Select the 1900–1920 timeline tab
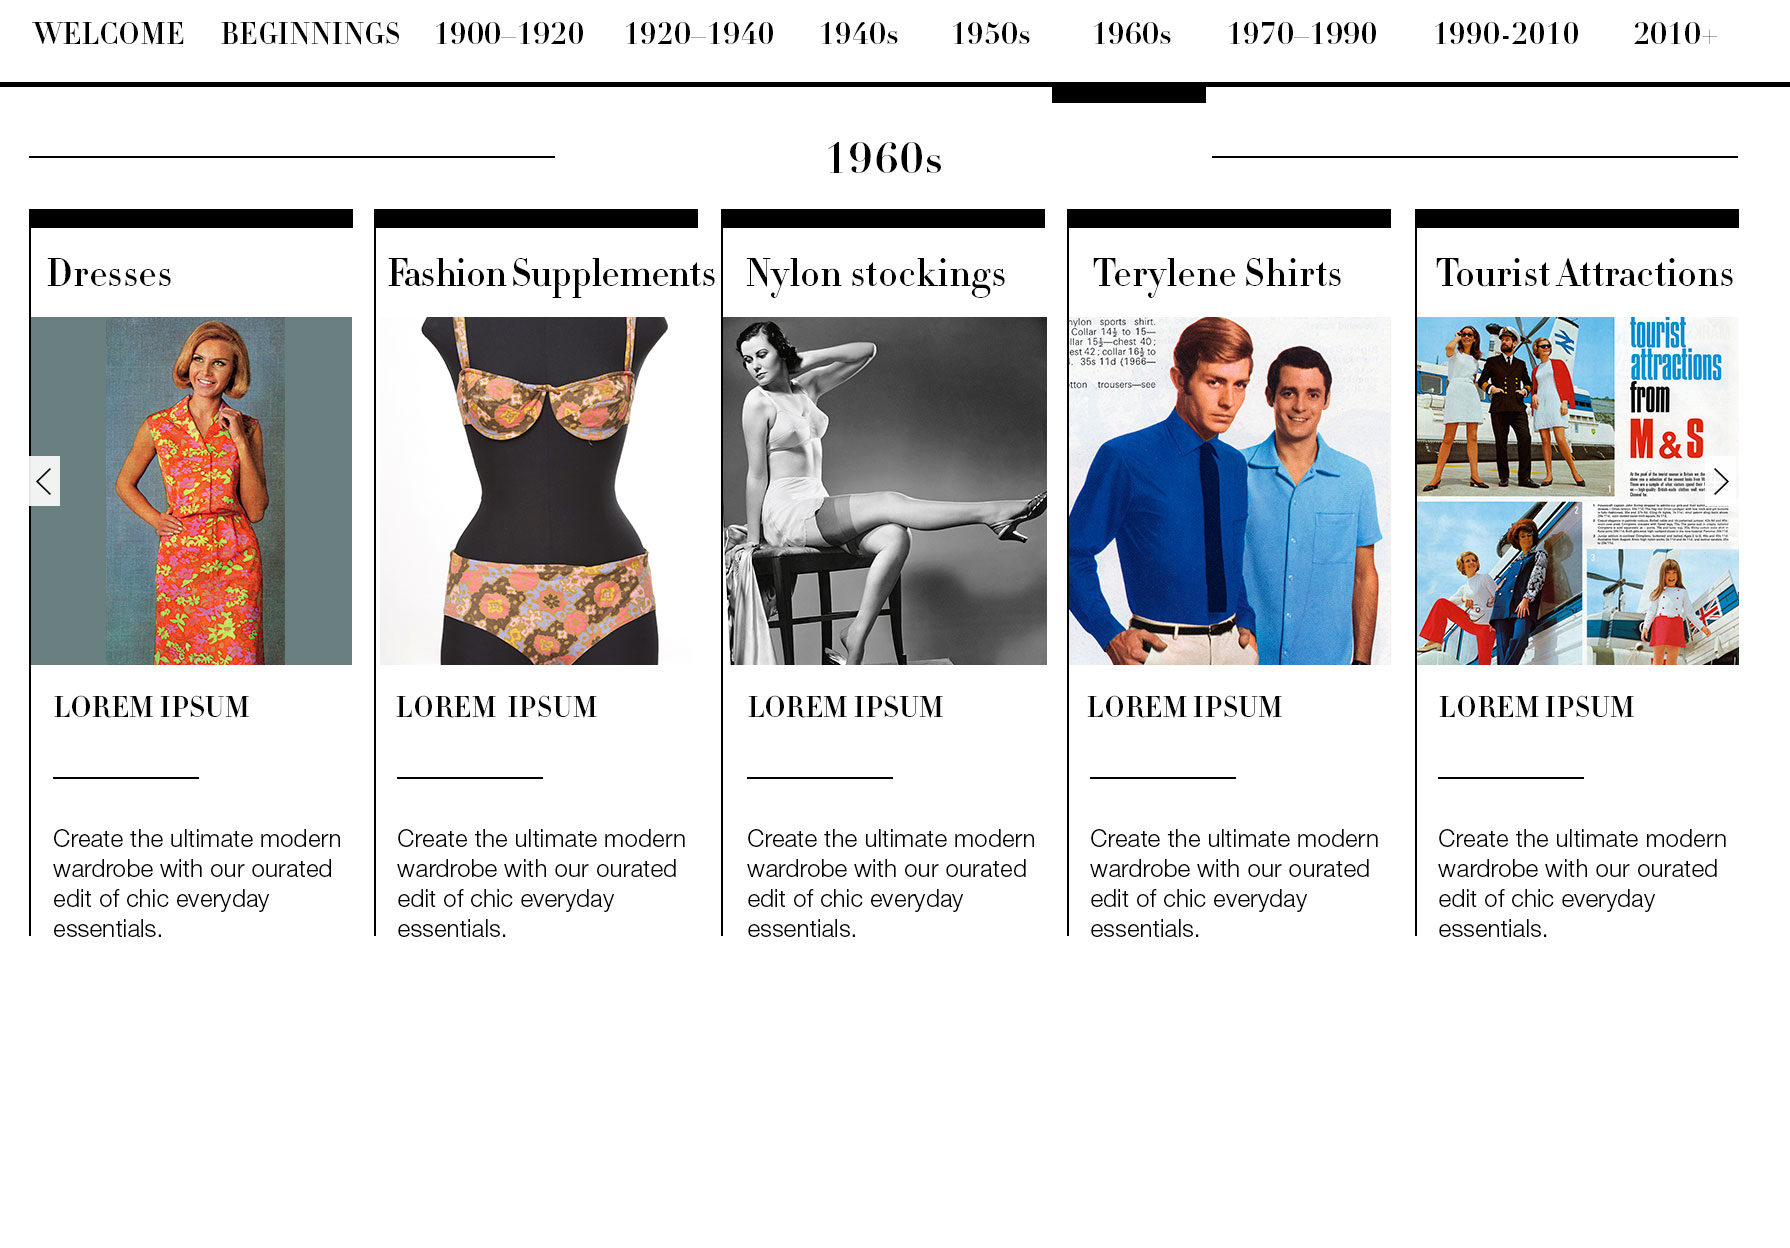The width and height of the screenshot is (1790, 1248). [510, 34]
